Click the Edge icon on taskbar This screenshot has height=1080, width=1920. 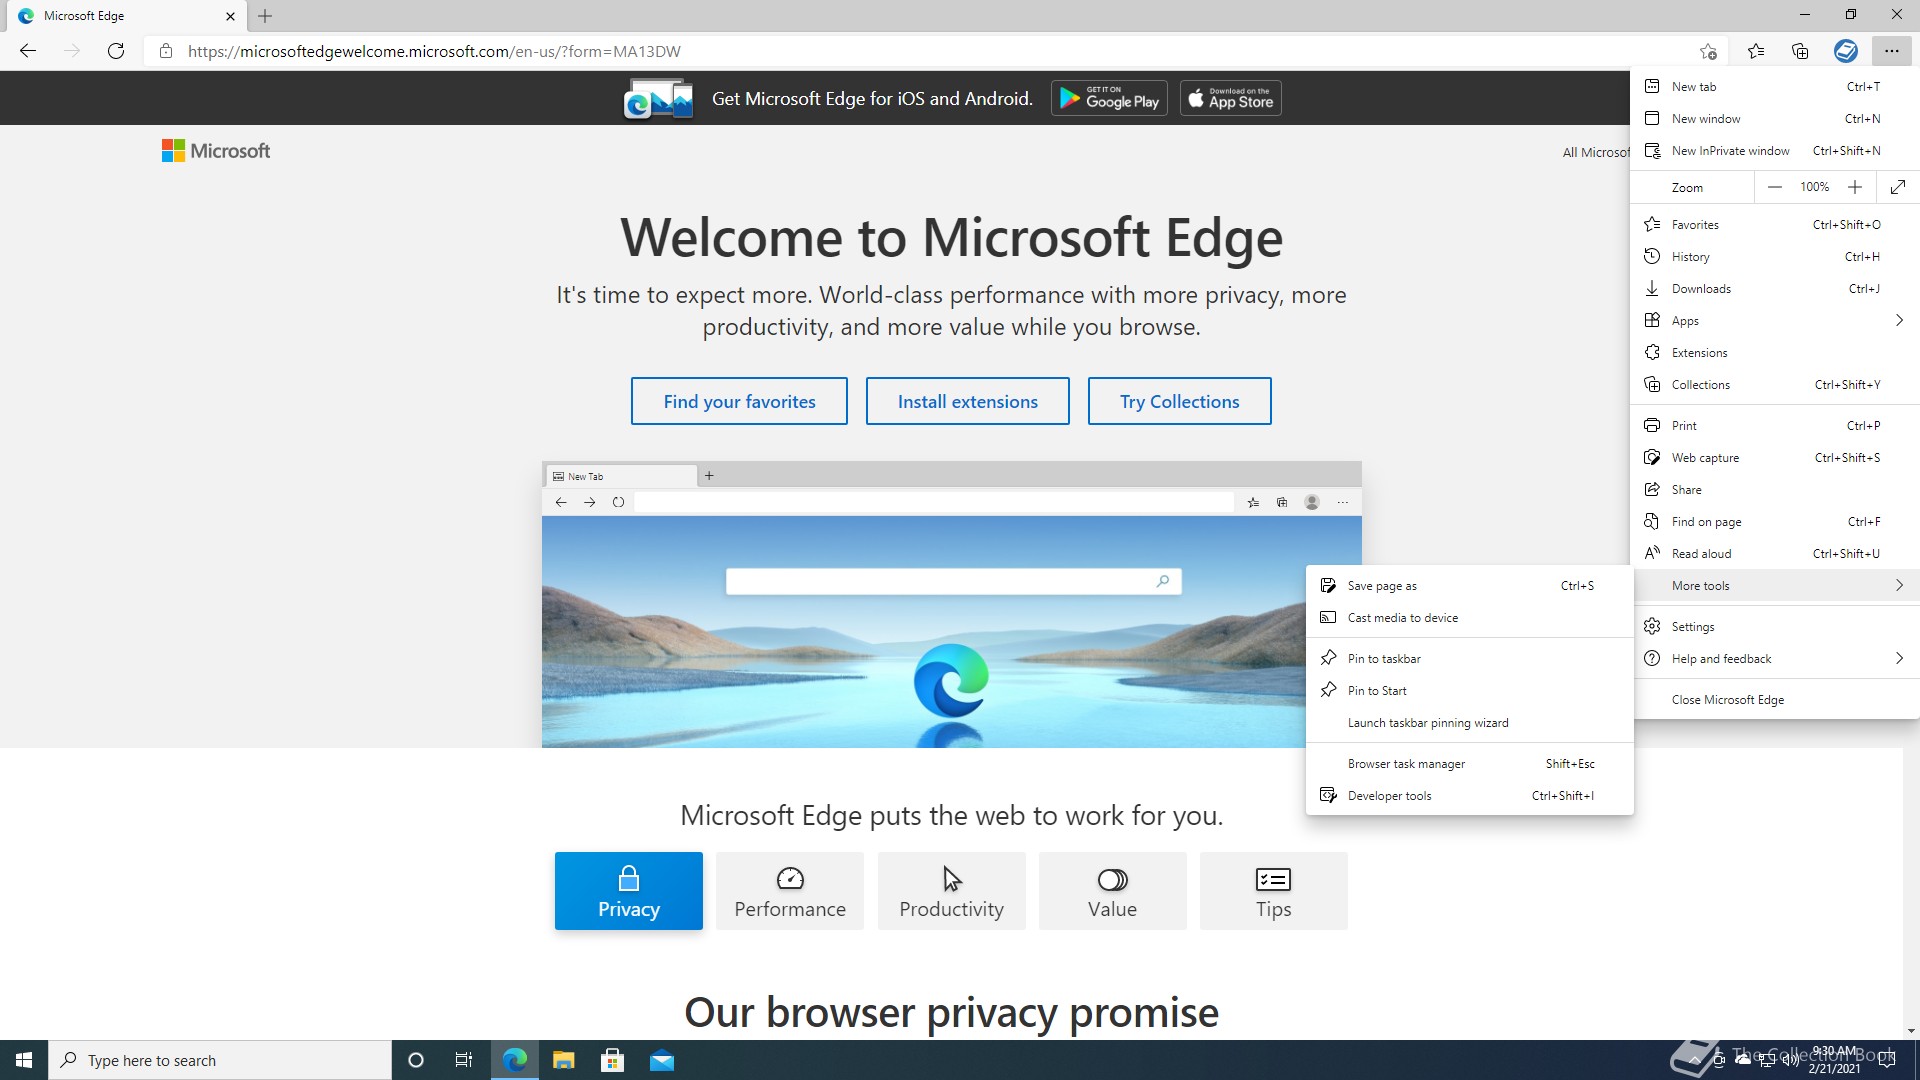tap(515, 1060)
